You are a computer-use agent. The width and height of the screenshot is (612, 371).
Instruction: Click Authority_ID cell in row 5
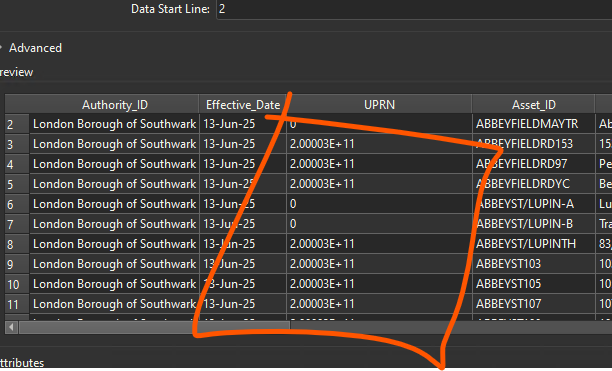[x=114, y=184]
